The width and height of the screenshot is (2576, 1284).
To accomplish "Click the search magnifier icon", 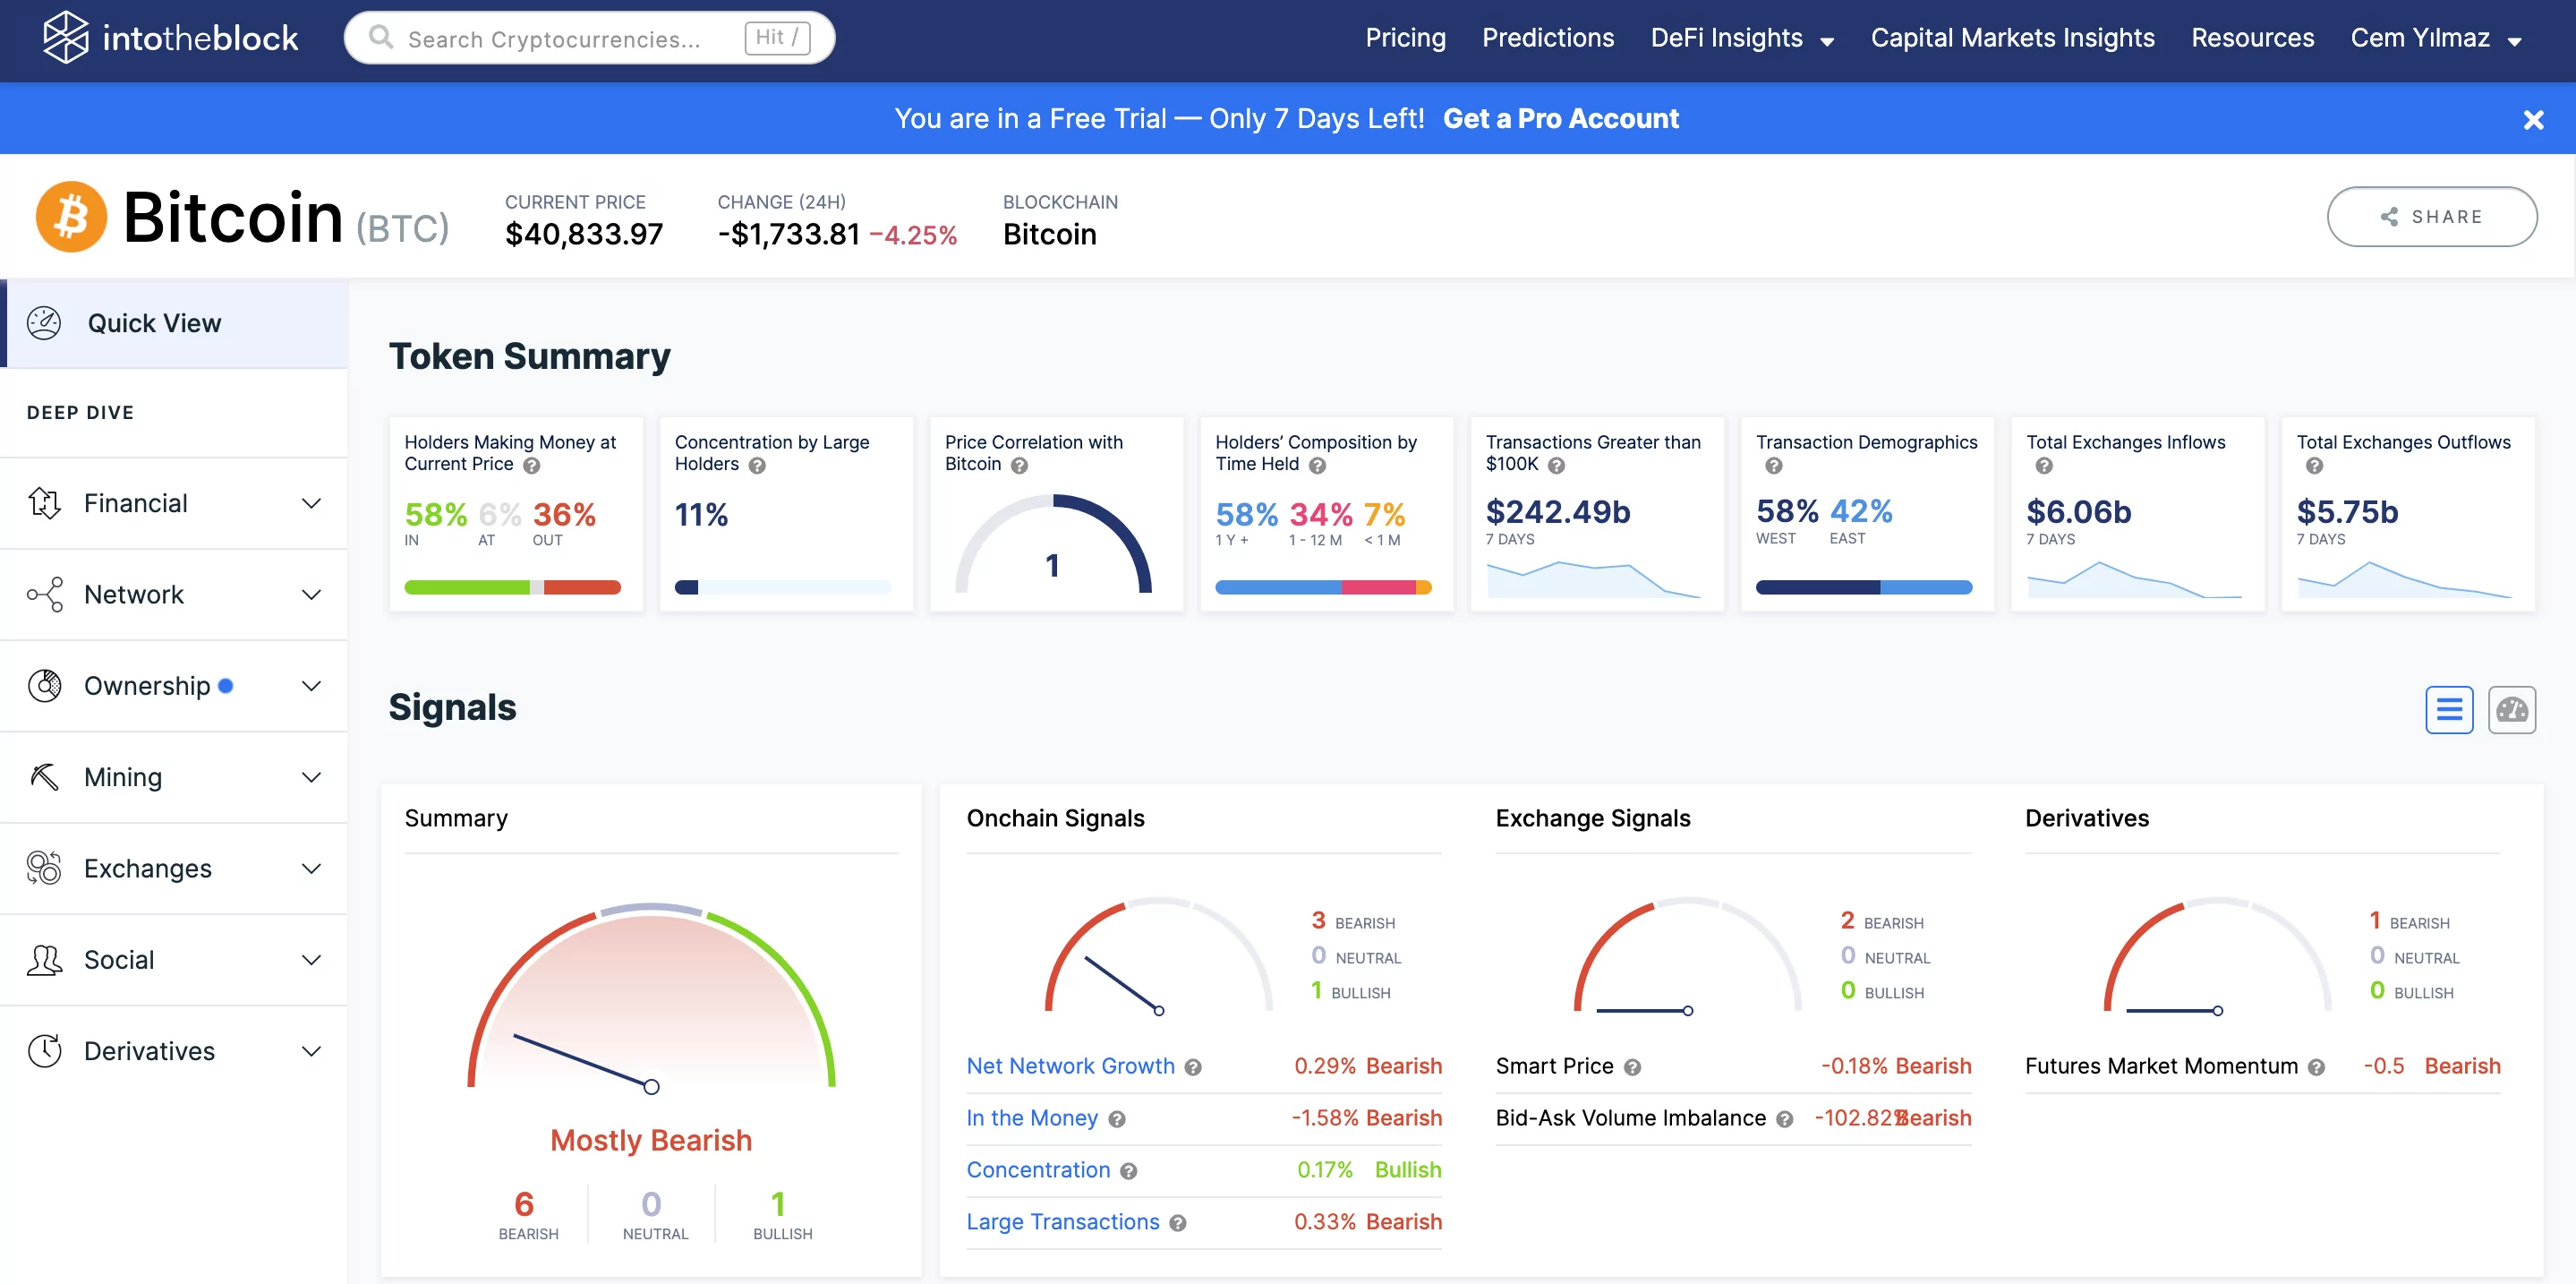I will [380, 37].
